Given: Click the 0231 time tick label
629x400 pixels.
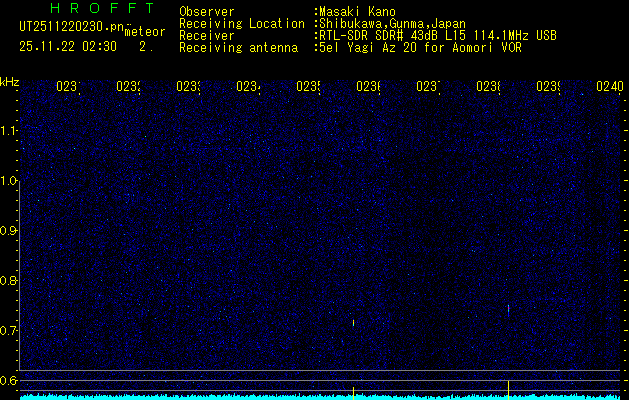Looking at the screenshot, I should pyautogui.click(x=68, y=86).
